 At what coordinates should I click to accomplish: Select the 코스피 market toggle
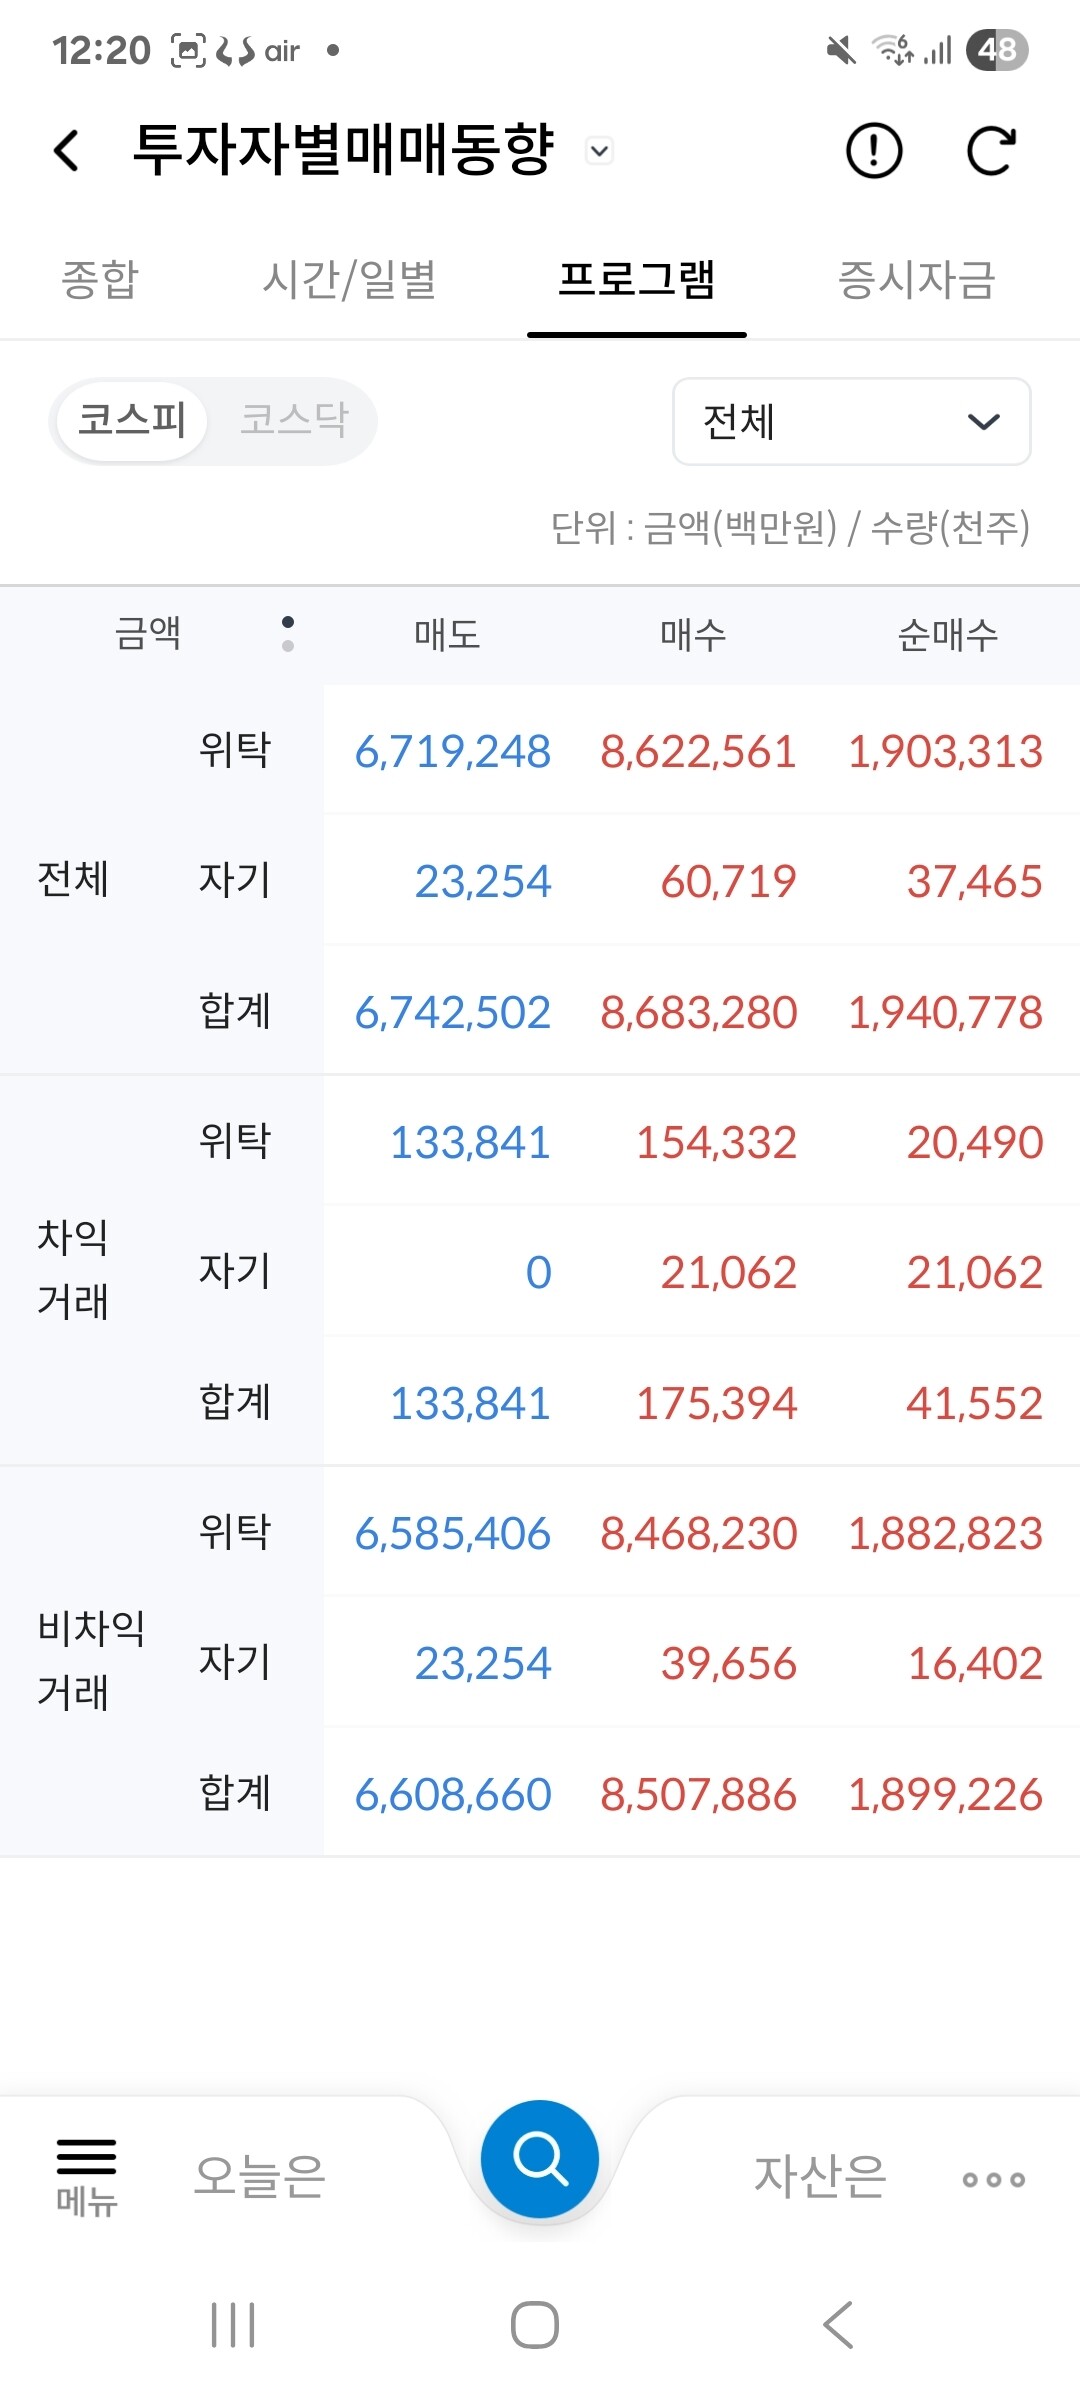(x=131, y=420)
